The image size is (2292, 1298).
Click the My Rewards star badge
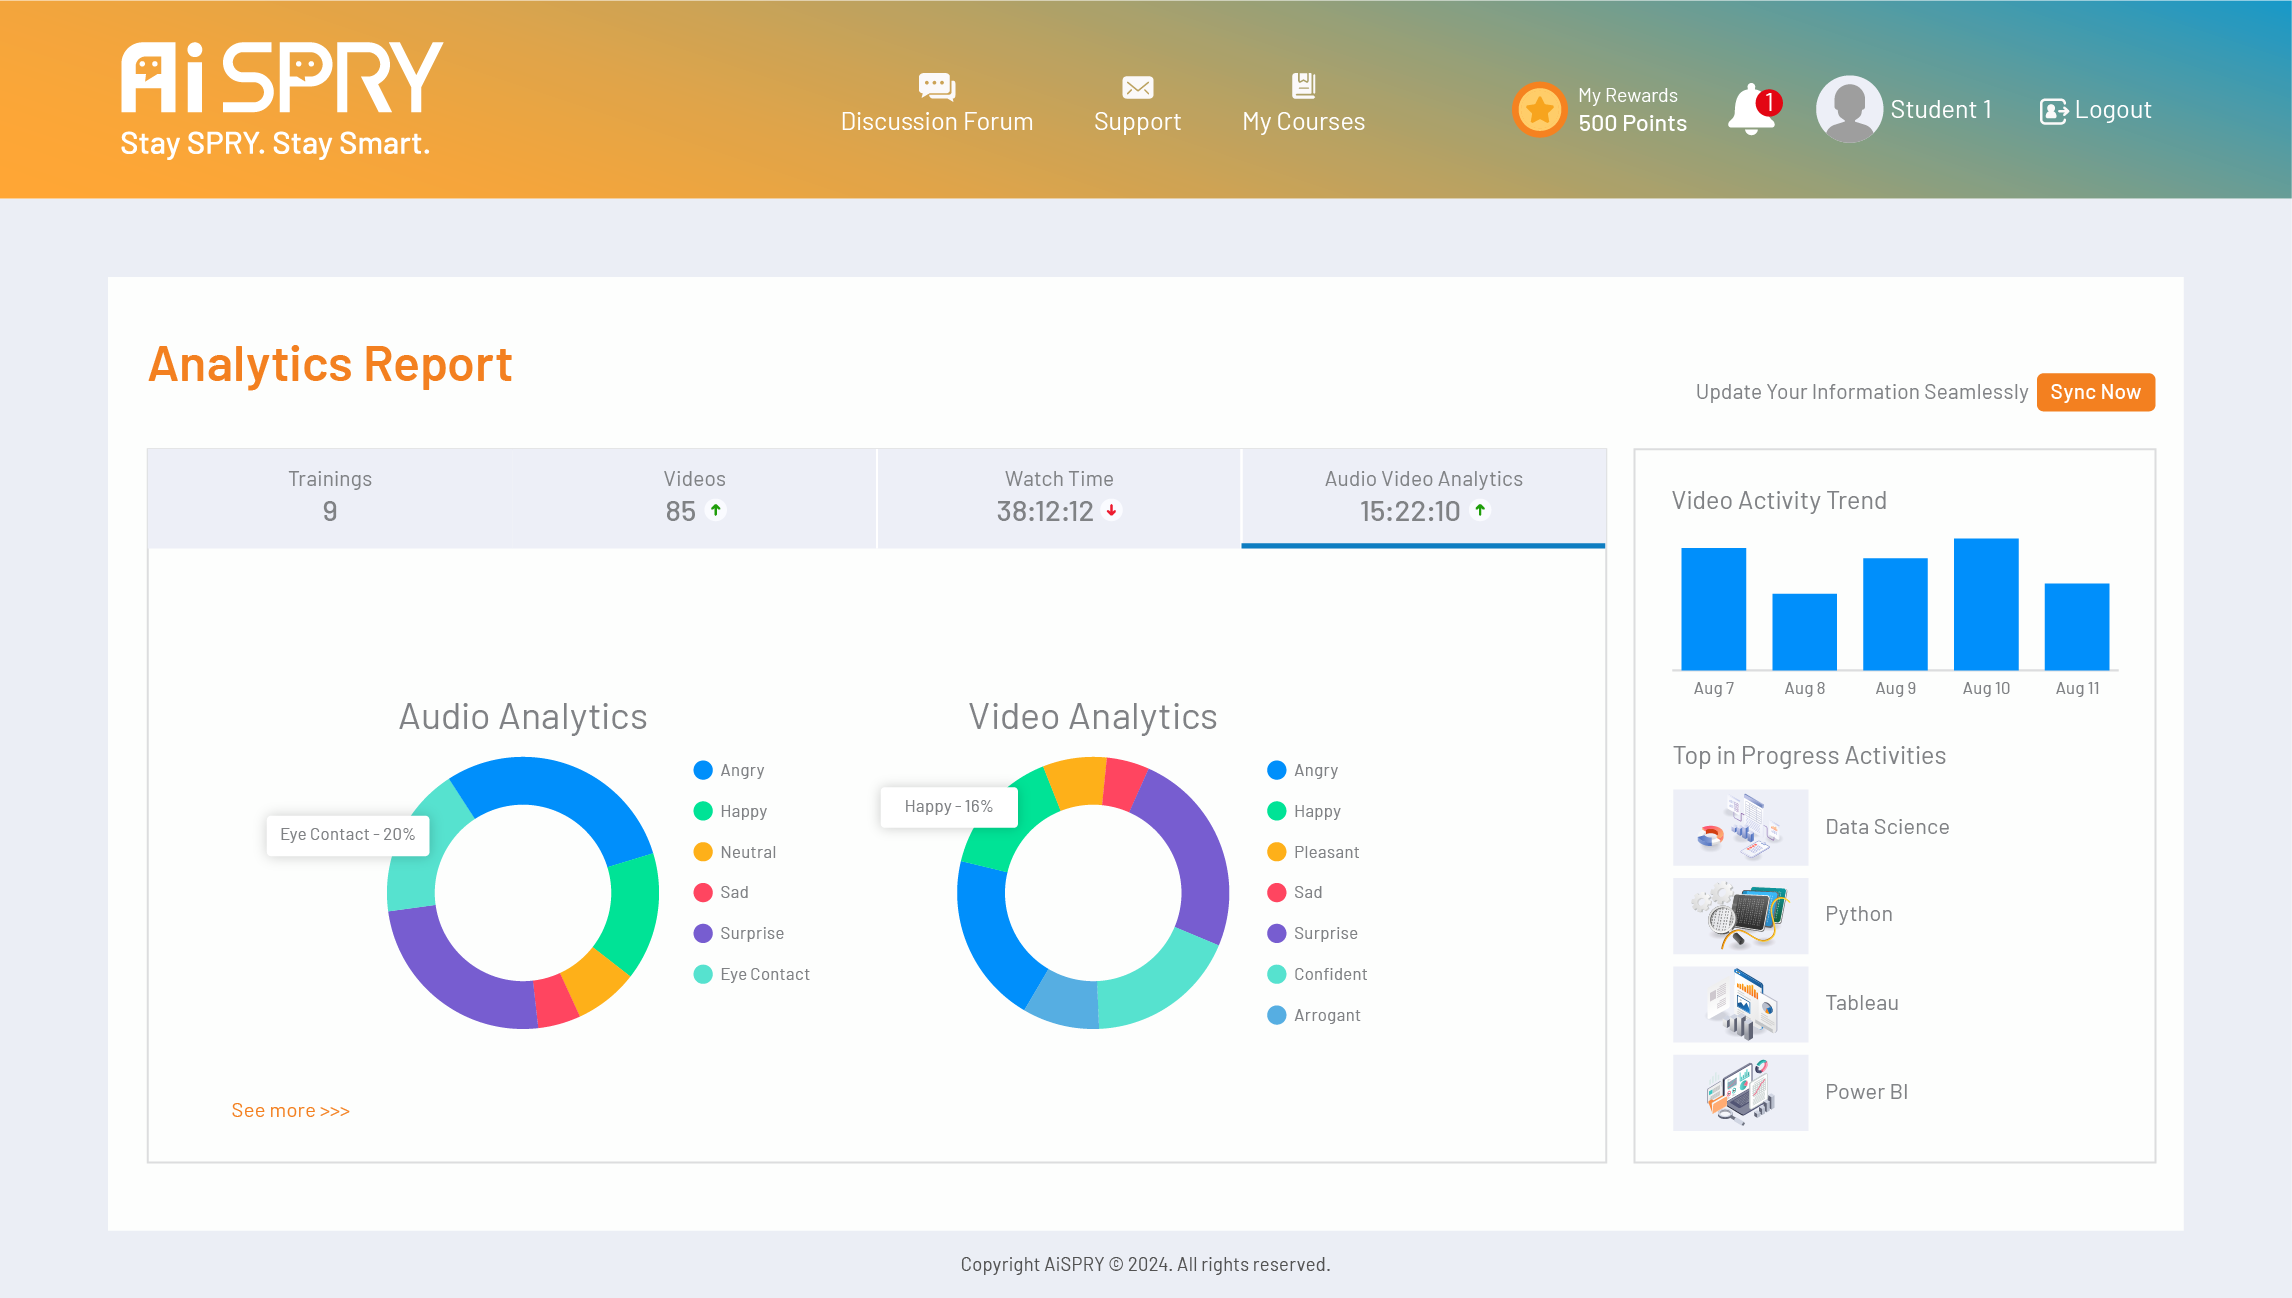click(1540, 109)
